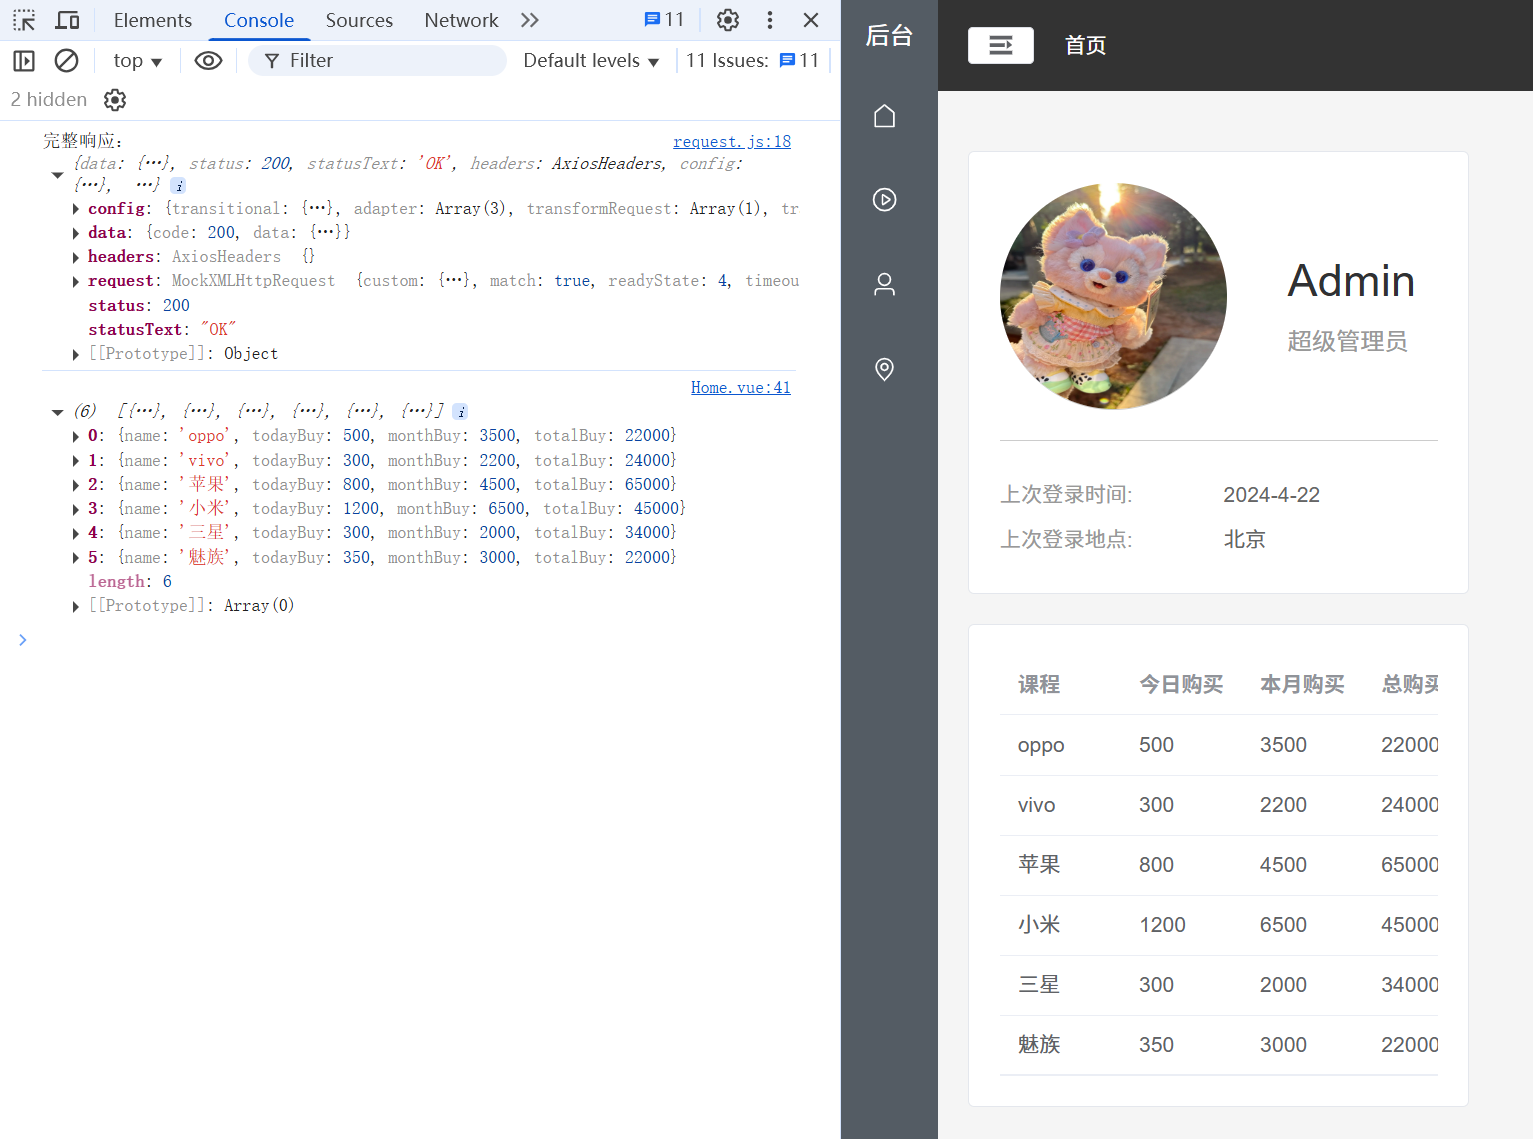Click inside the console Filter input field
1533x1139 pixels.
click(x=378, y=60)
